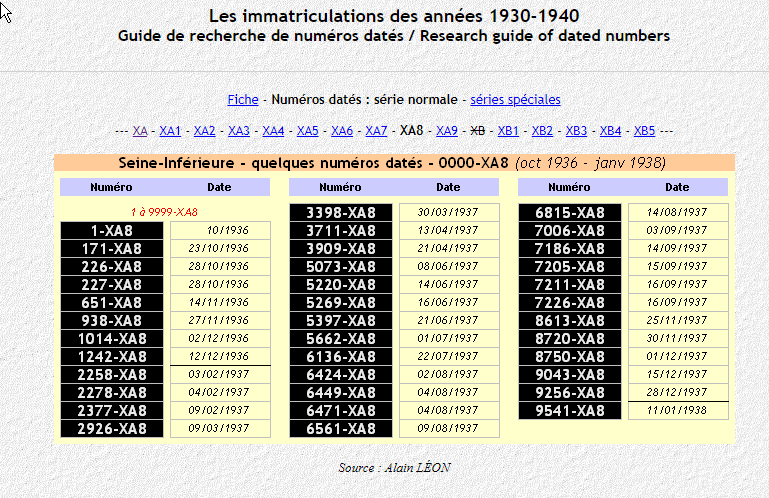Click the date 11/01/1938
Image resolution: width=769 pixels, height=498 pixels.
click(x=677, y=410)
